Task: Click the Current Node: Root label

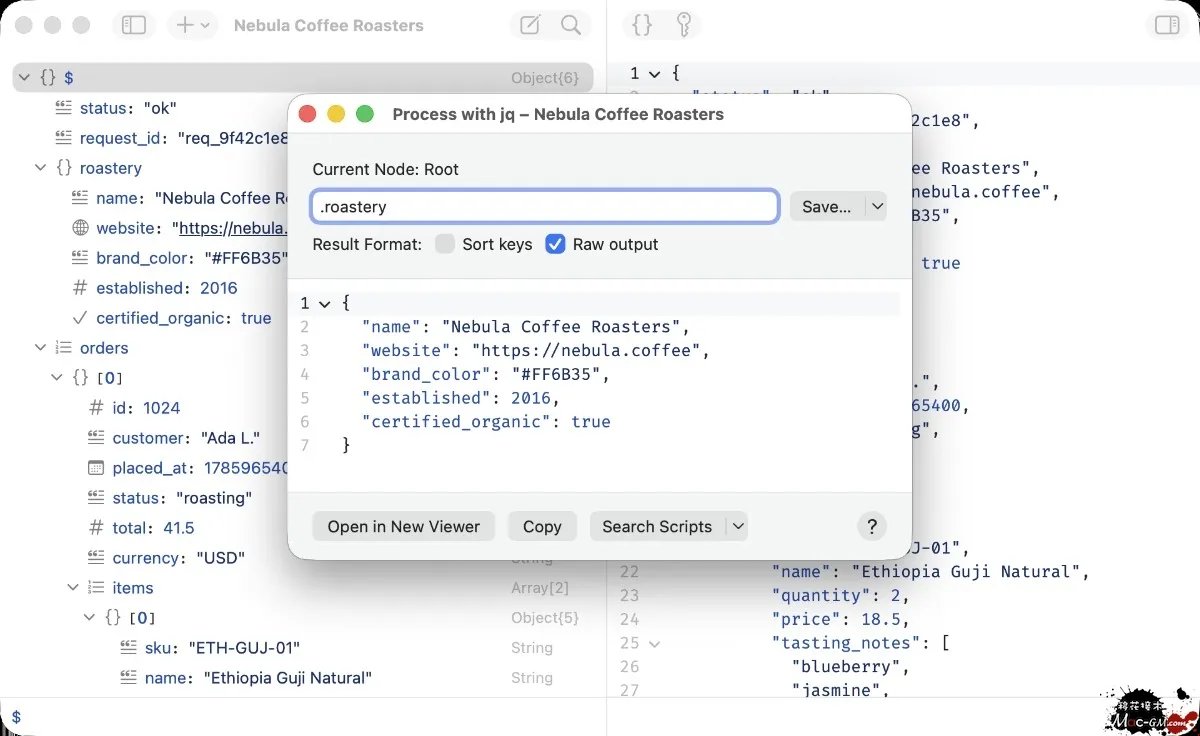Action: (386, 169)
